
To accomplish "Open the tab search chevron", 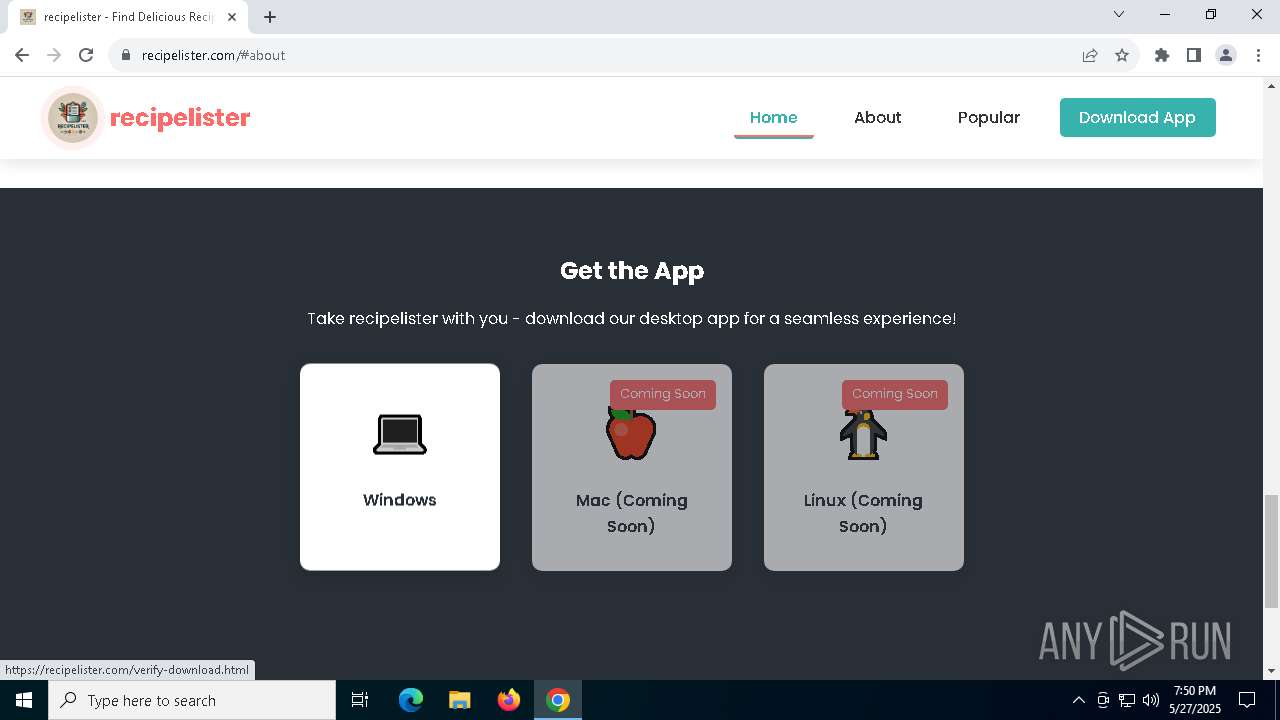I will tap(1119, 14).
